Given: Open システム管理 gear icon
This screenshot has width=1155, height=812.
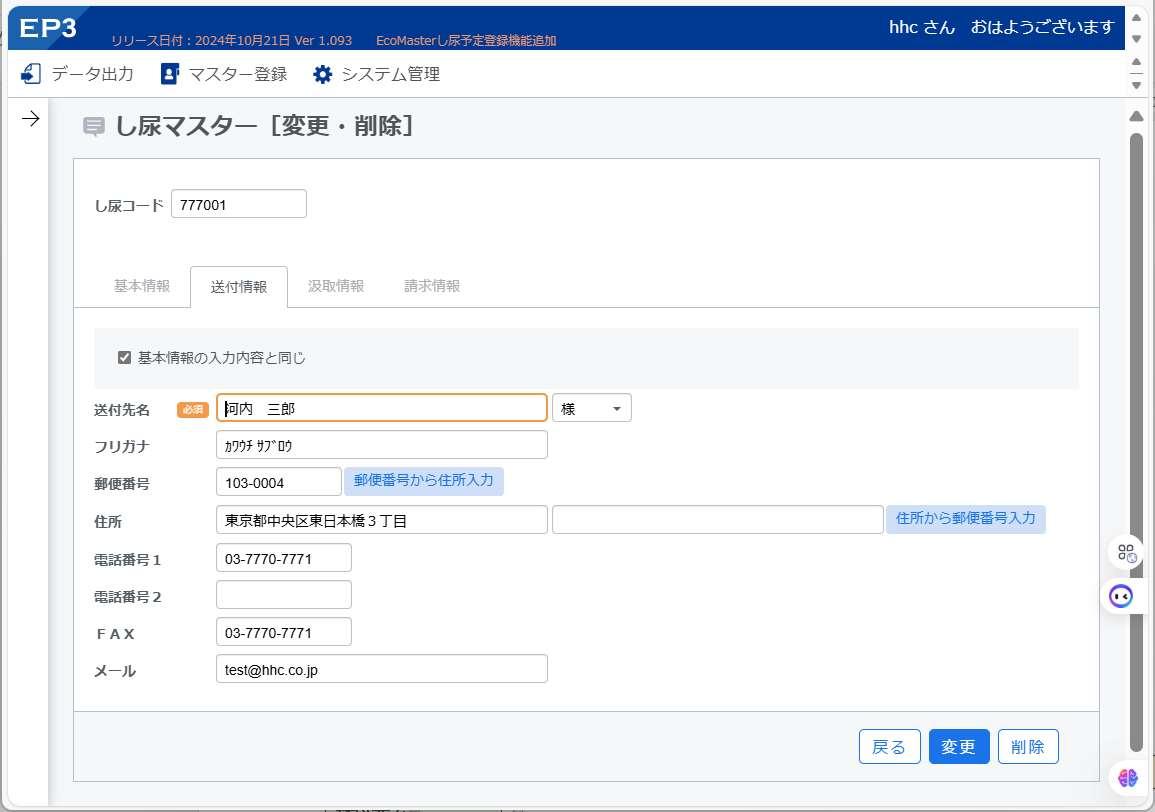Looking at the screenshot, I should [x=322, y=74].
